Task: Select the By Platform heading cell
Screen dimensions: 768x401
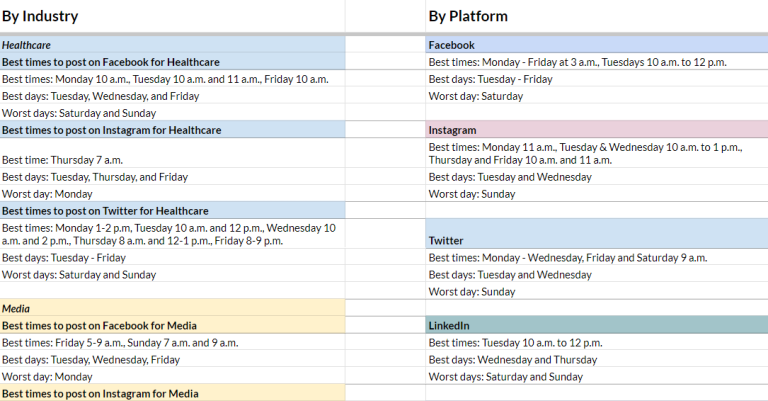Action: click(467, 16)
